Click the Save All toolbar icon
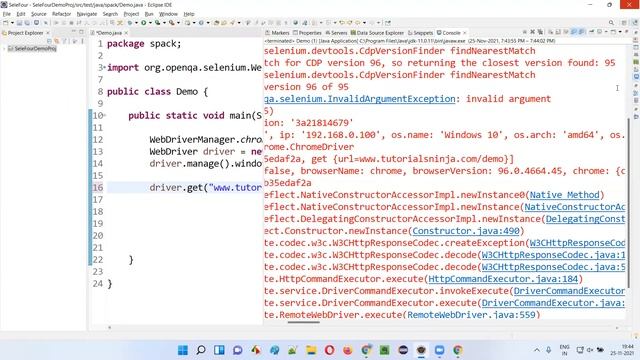The height and width of the screenshot is (360, 640). (27, 23)
